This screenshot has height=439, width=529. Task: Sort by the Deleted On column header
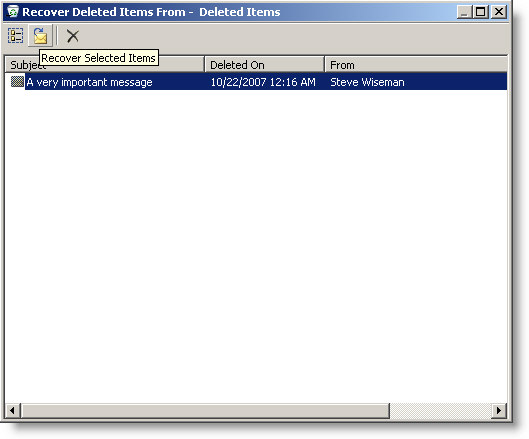[264, 64]
